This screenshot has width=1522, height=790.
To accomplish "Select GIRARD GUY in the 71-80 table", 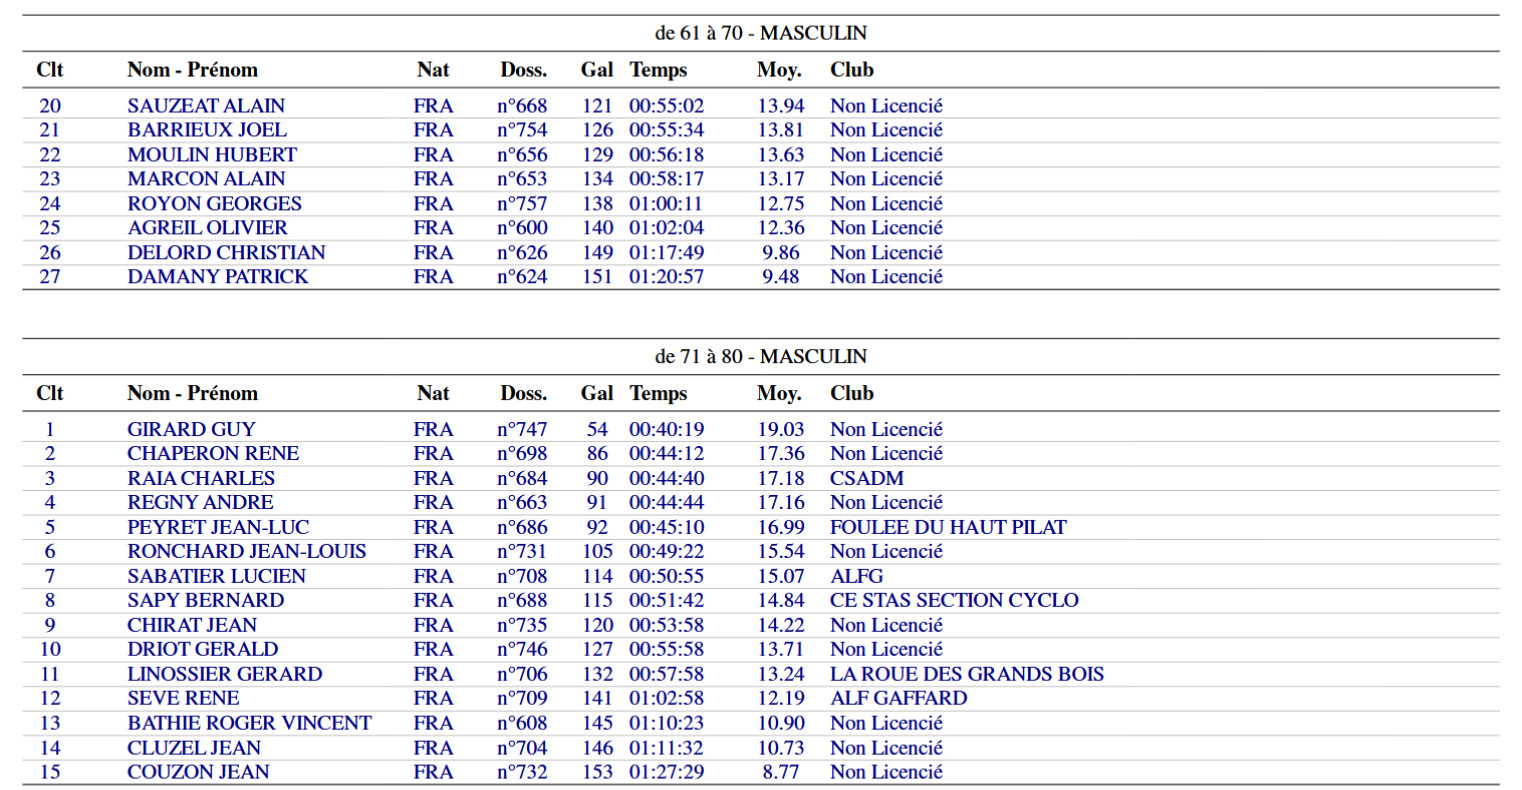I will click(191, 430).
